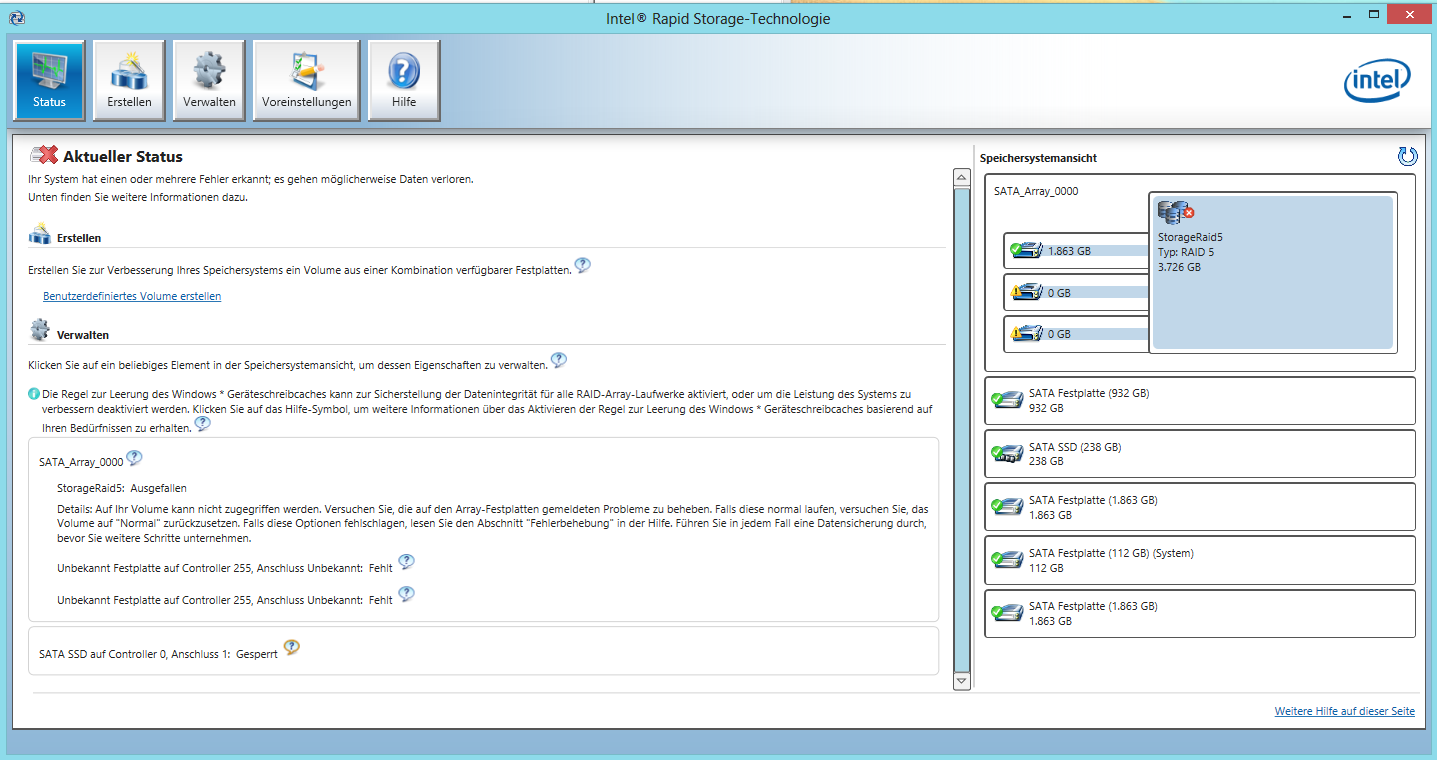Select the SATA Festplatte (932 GB) disk
1437x760 pixels.
click(1200, 401)
